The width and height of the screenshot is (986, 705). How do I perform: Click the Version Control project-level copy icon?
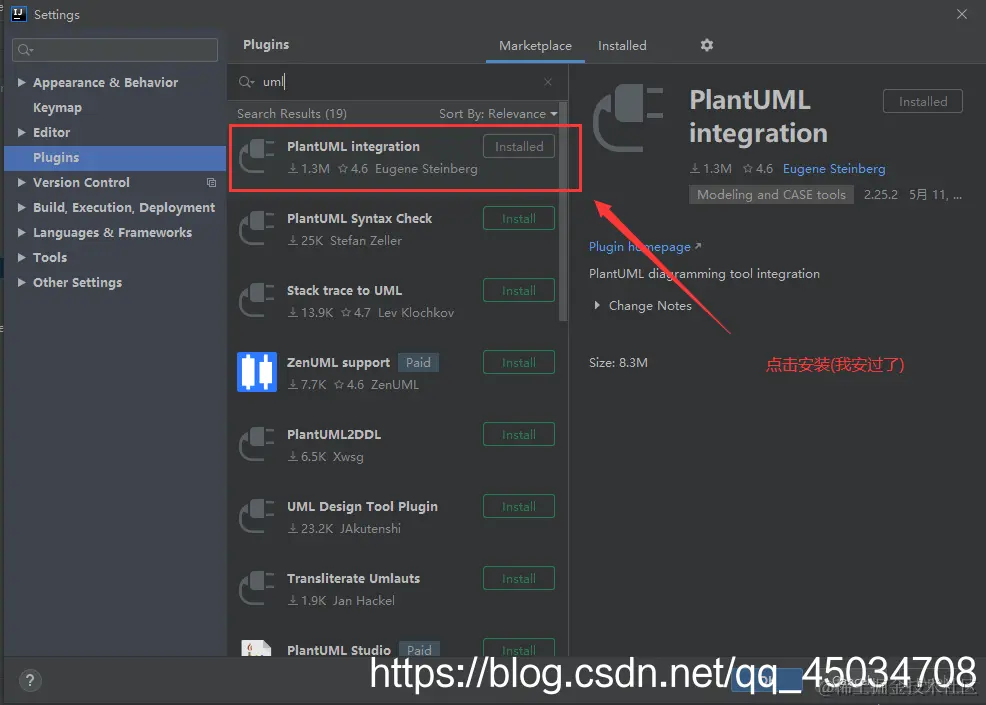coord(211,182)
